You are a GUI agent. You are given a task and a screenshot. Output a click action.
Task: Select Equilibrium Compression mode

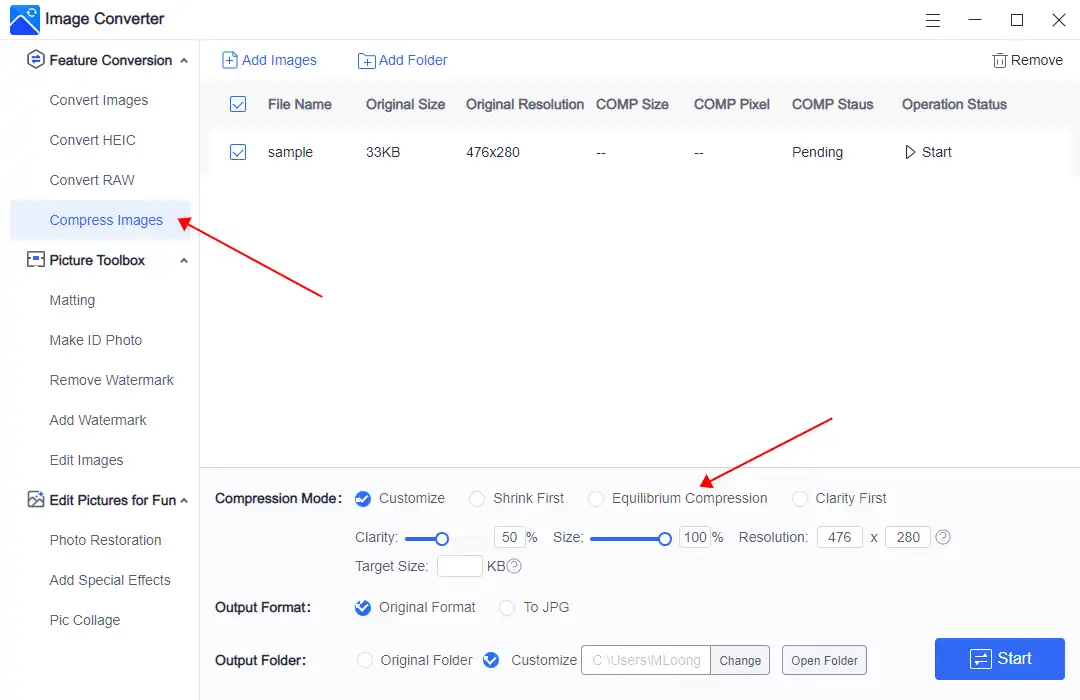point(596,499)
